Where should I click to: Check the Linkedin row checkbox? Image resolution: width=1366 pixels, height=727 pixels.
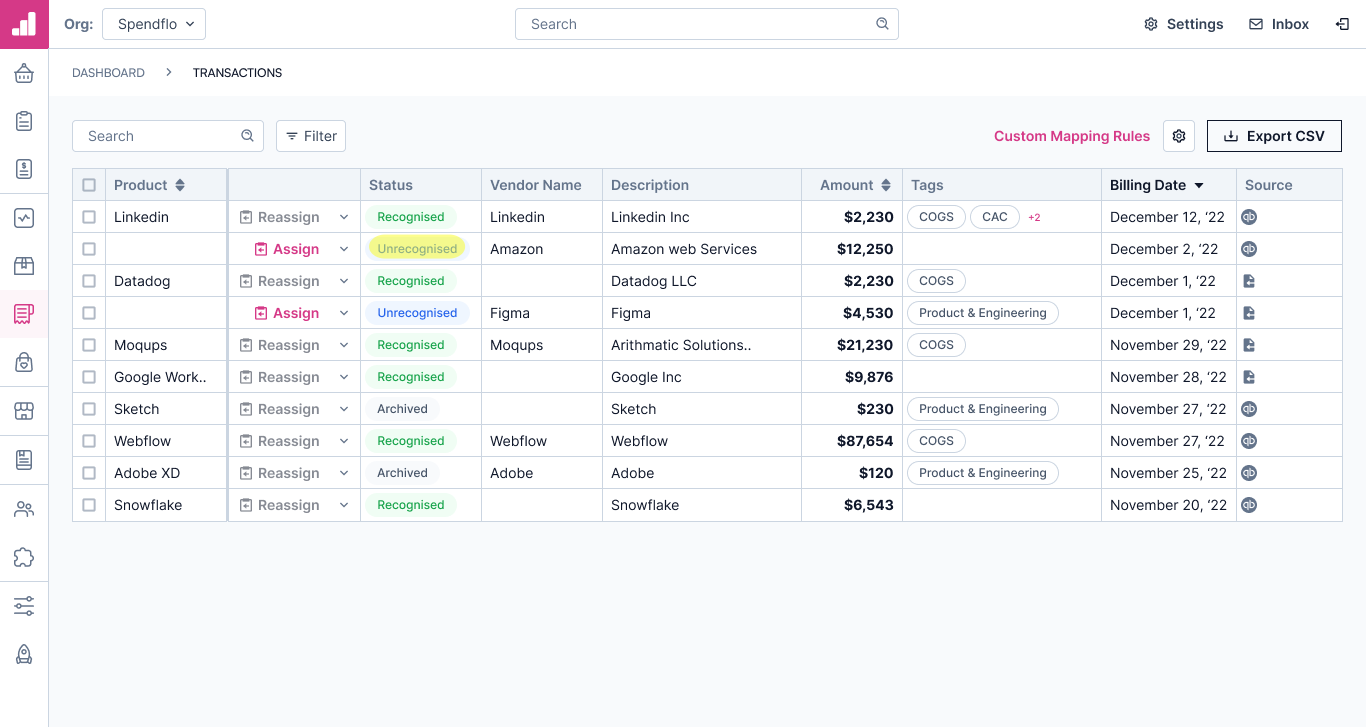click(x=89, y=217)
